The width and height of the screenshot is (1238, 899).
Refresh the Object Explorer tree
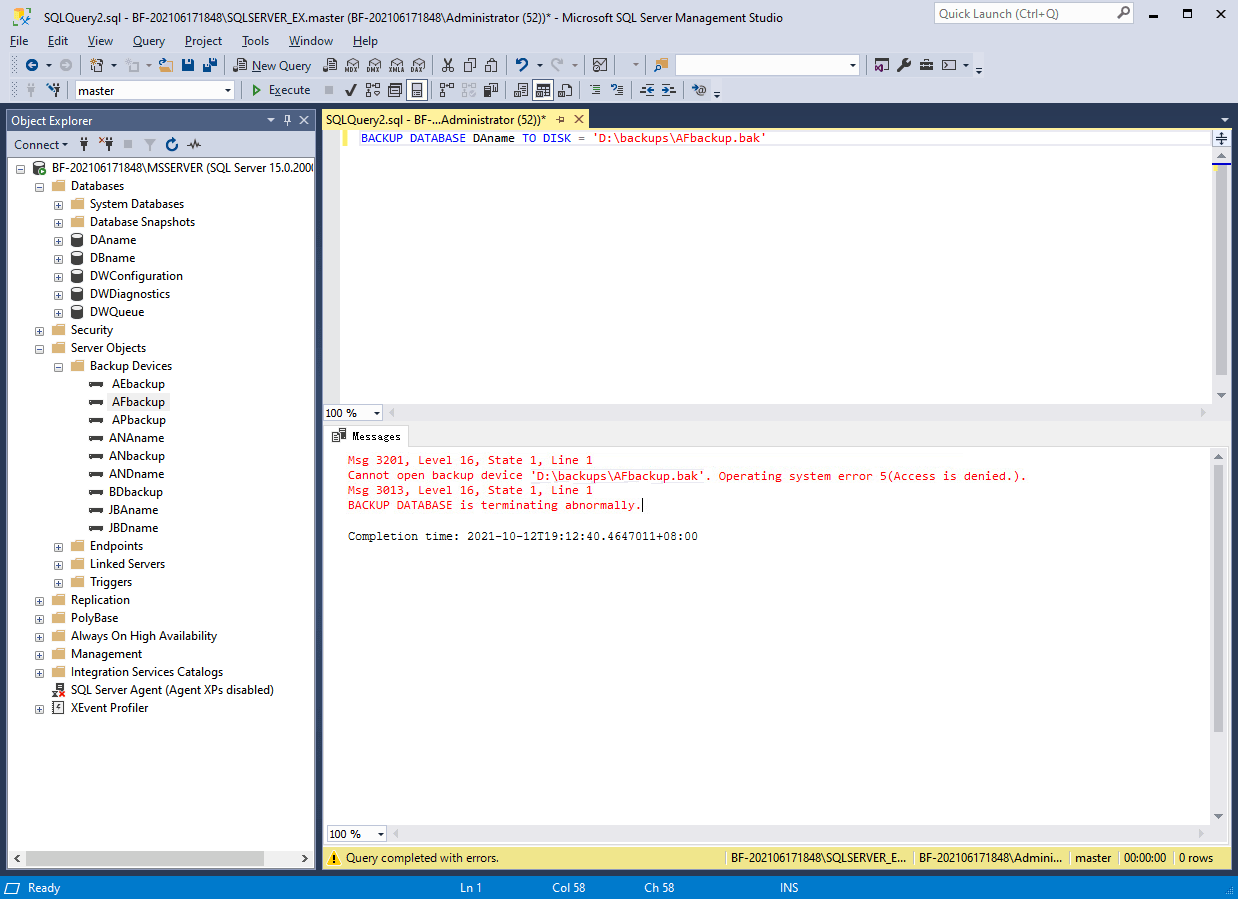coord(172,145)
